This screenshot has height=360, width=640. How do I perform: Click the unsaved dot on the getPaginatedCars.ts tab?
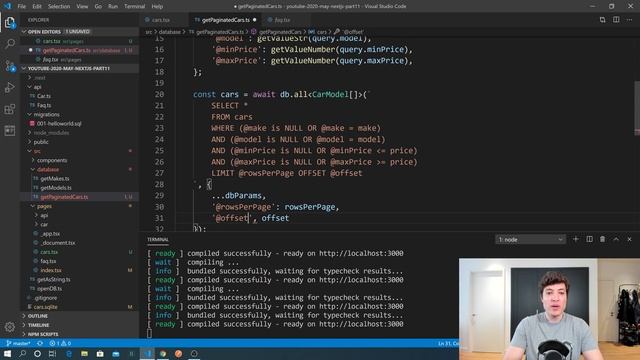click(x=254, y=20)
